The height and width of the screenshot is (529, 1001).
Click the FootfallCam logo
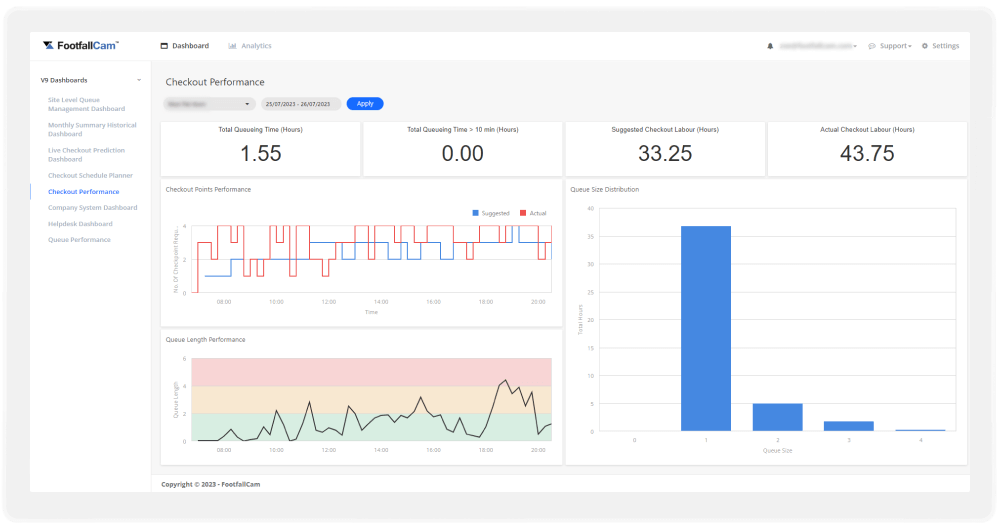click(81, 46)
